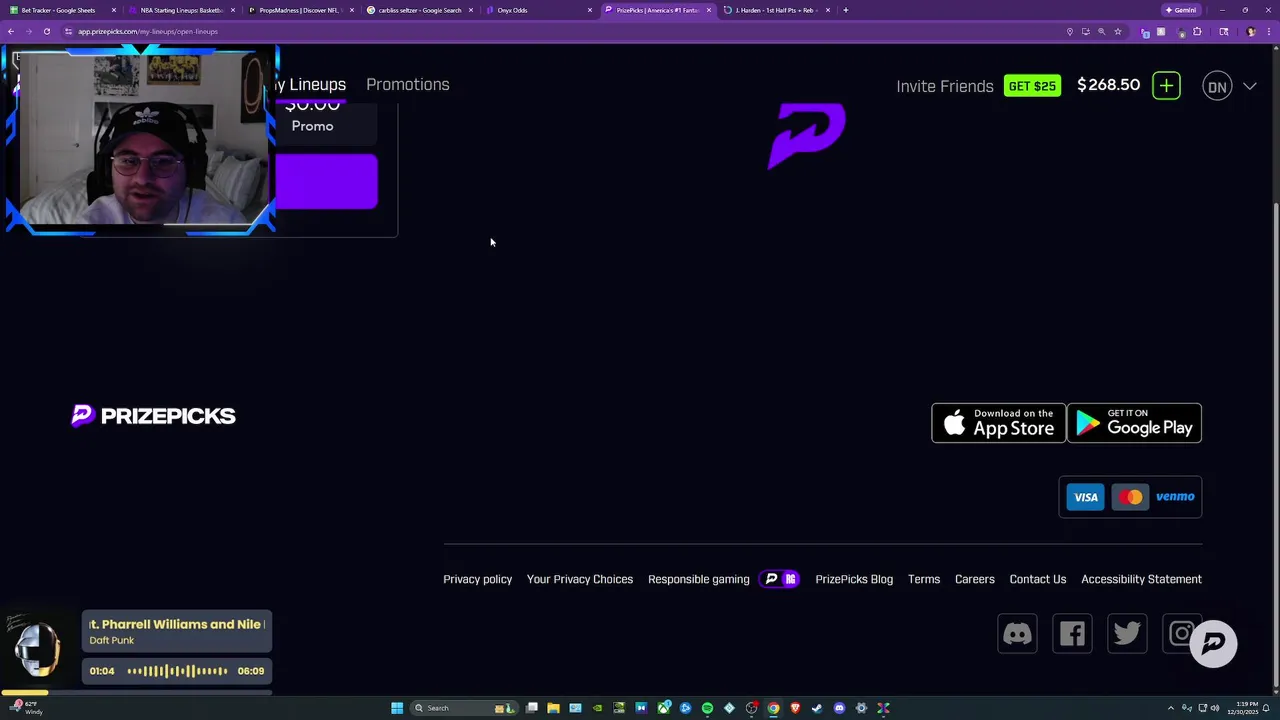Open the Facebook social link

pyautogui.click(x=1072, y=634)
